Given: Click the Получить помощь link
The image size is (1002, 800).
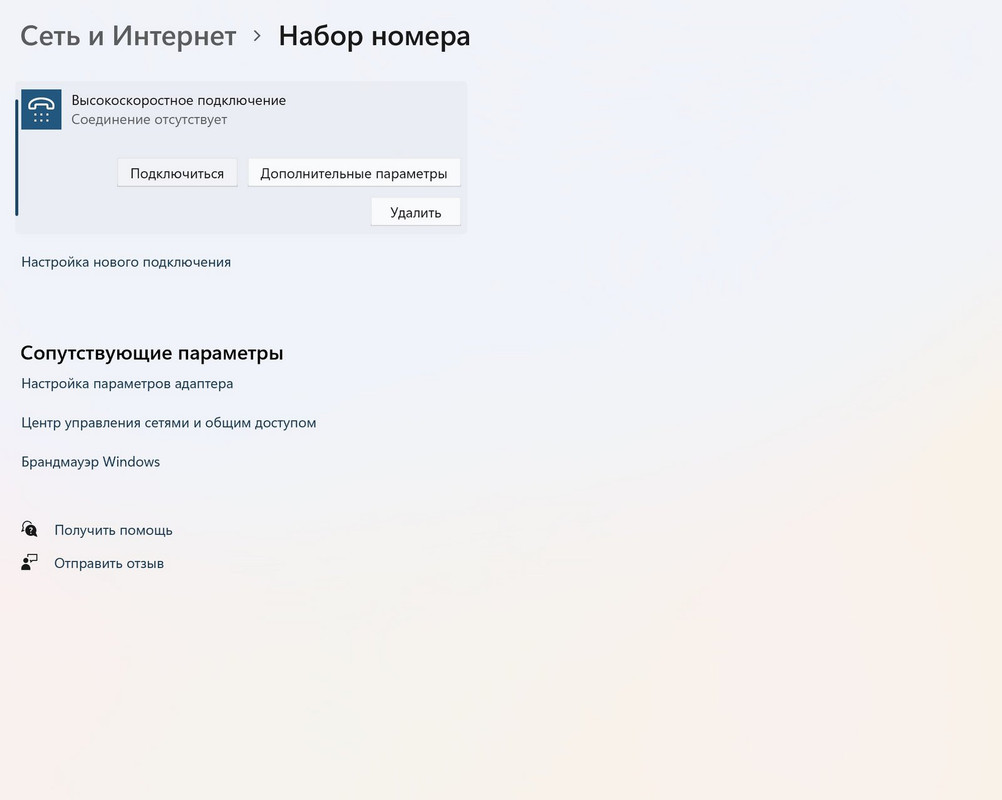Looking at the screenshot, I should 113,530.
